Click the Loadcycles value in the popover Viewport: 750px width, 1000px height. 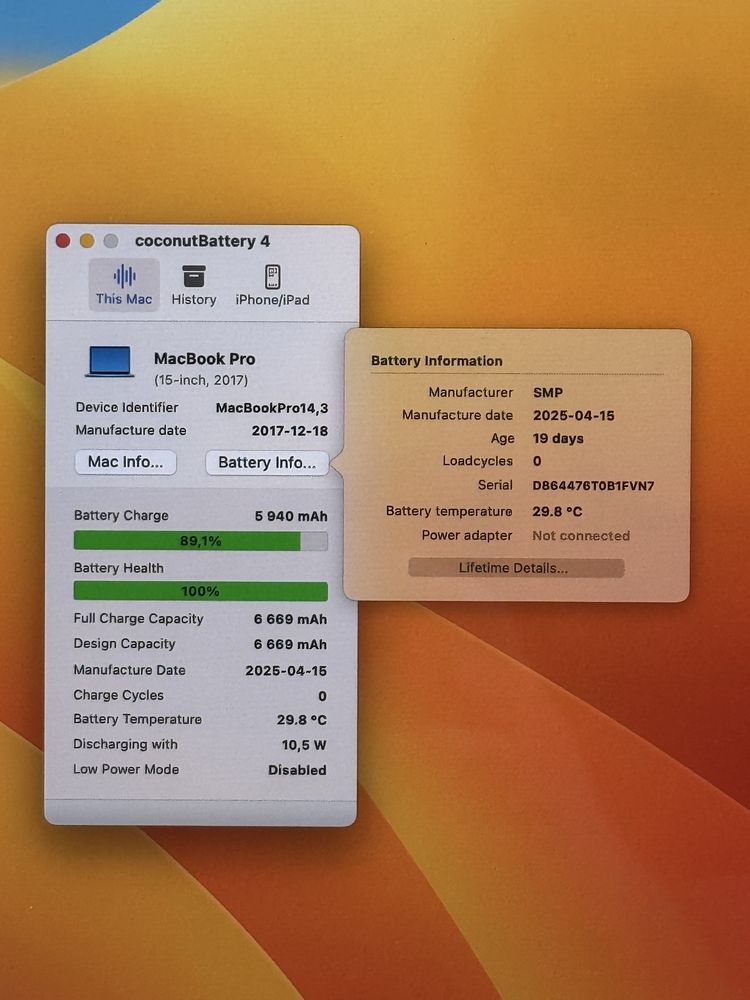(537, 461)
